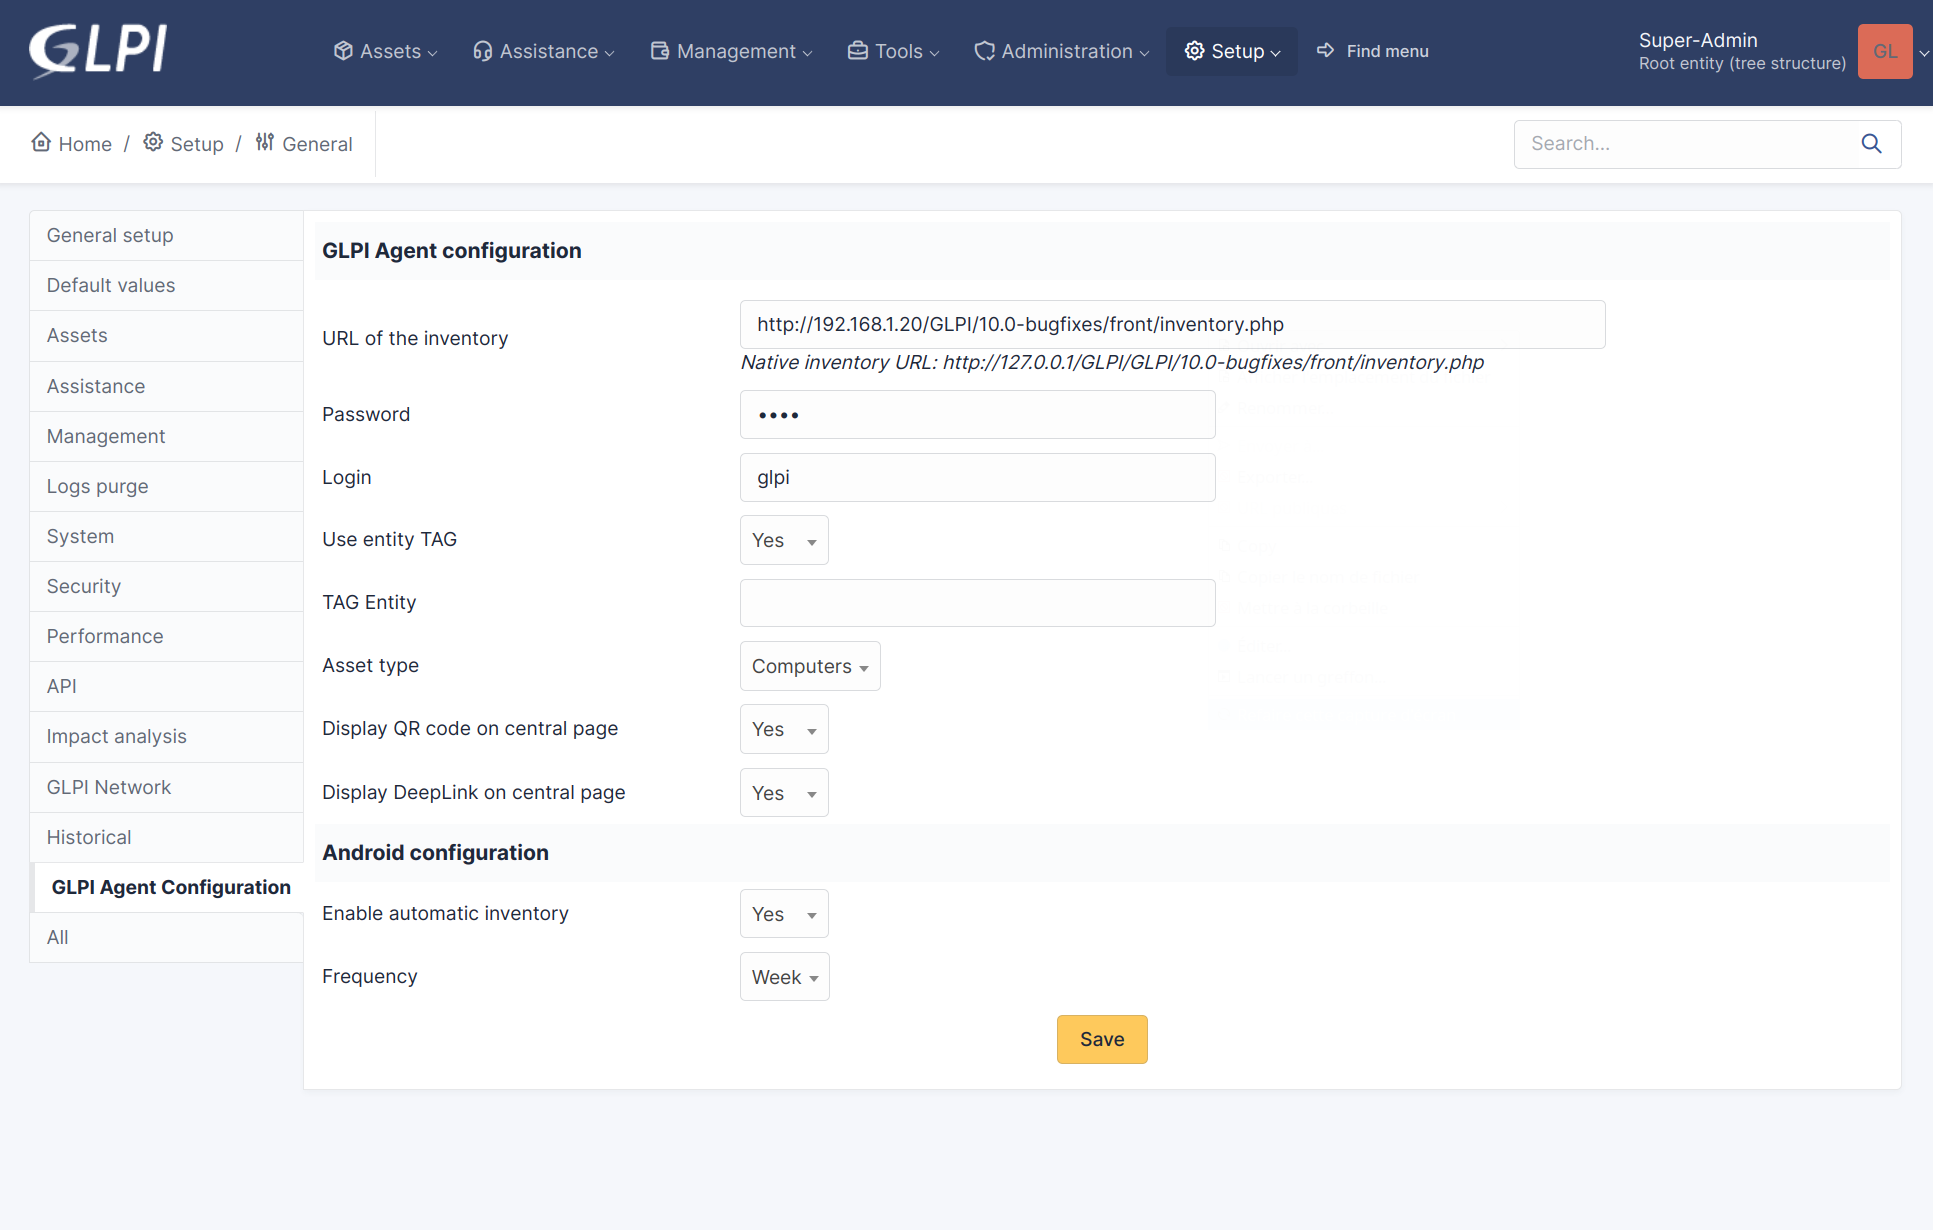Select GLPI Agent Configuration tab

168,887
